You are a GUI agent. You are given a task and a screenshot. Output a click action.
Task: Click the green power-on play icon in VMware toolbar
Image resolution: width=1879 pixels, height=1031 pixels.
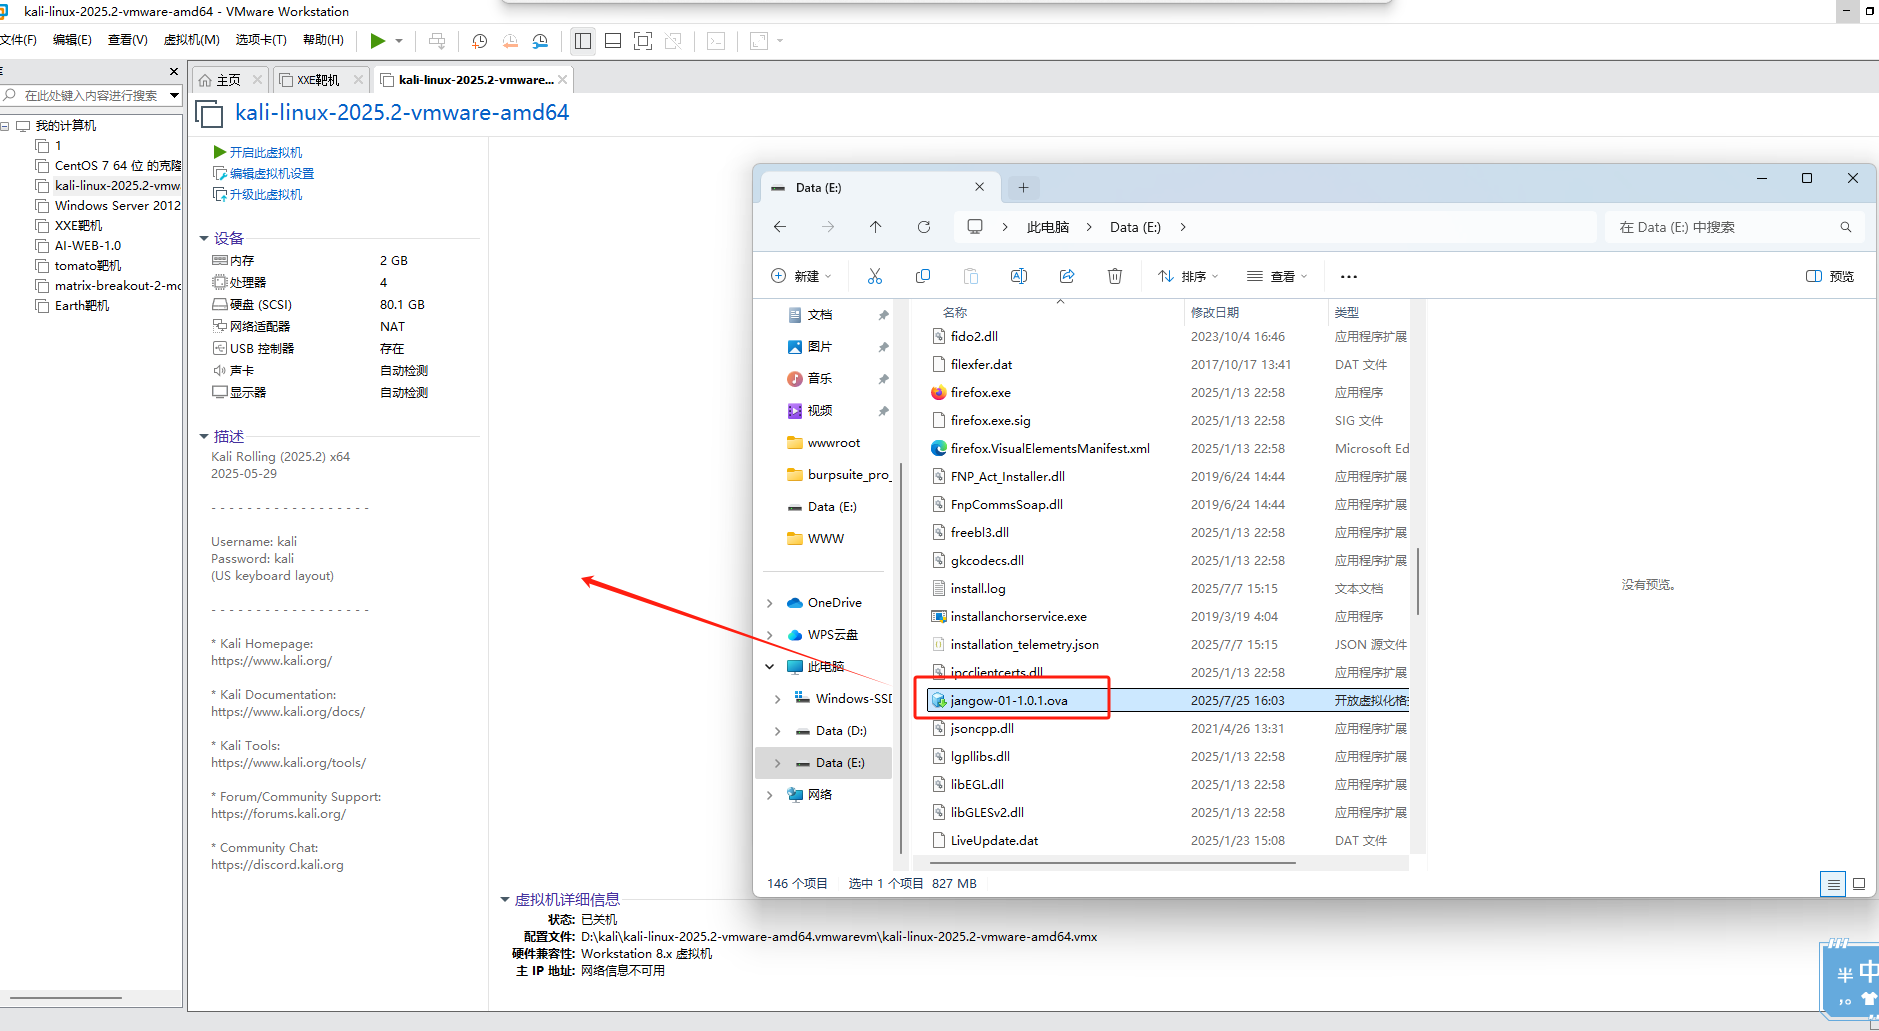pyautogui.click(x=378, y=41)
